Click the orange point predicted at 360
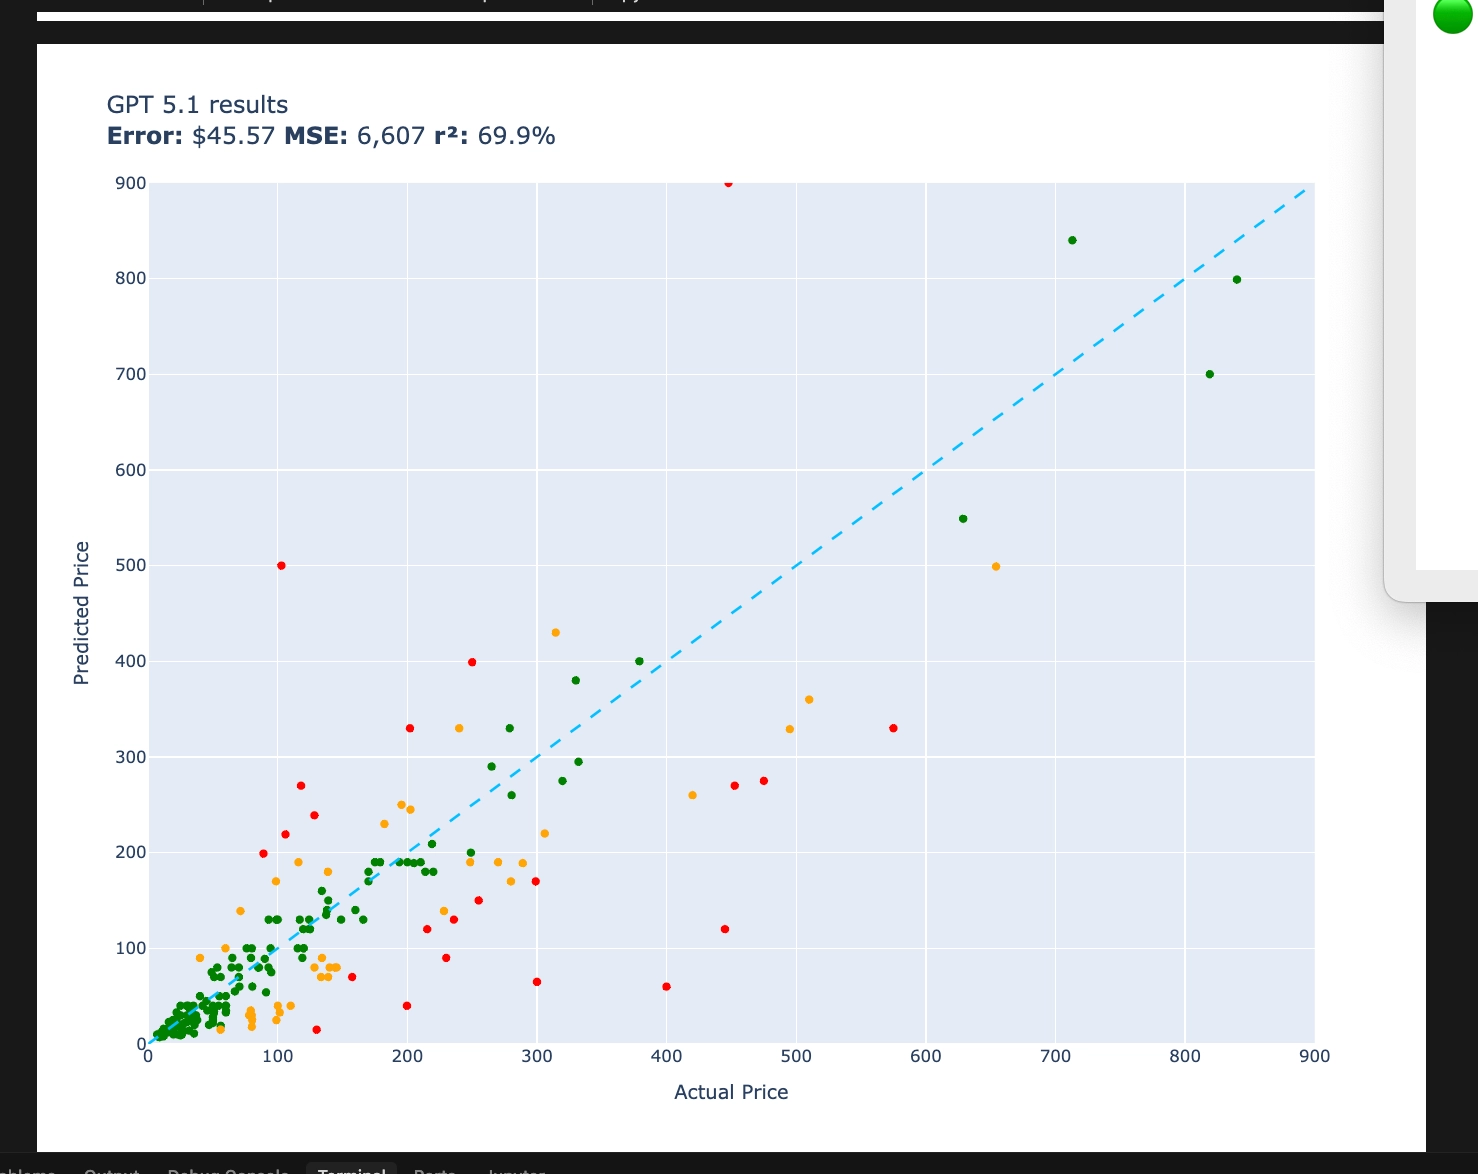 point(809,700)
